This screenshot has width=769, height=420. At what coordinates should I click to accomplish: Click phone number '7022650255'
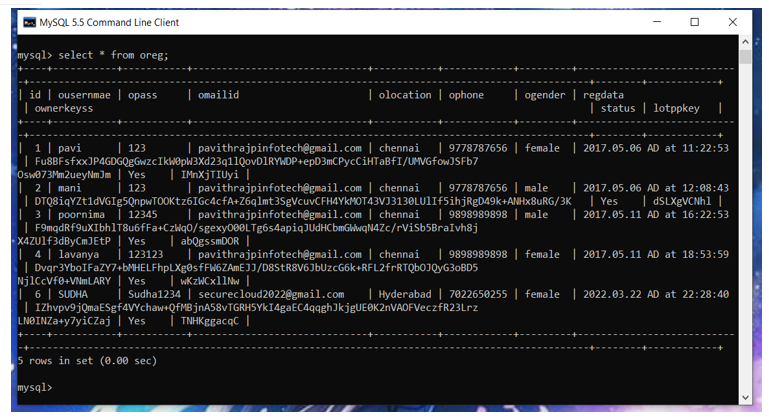(x=478, y=294)
